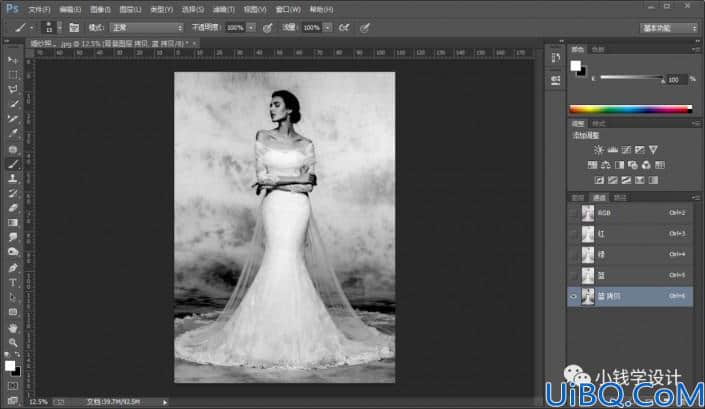
Task: Select the Eyedropper tool
Action: point(13,133)
